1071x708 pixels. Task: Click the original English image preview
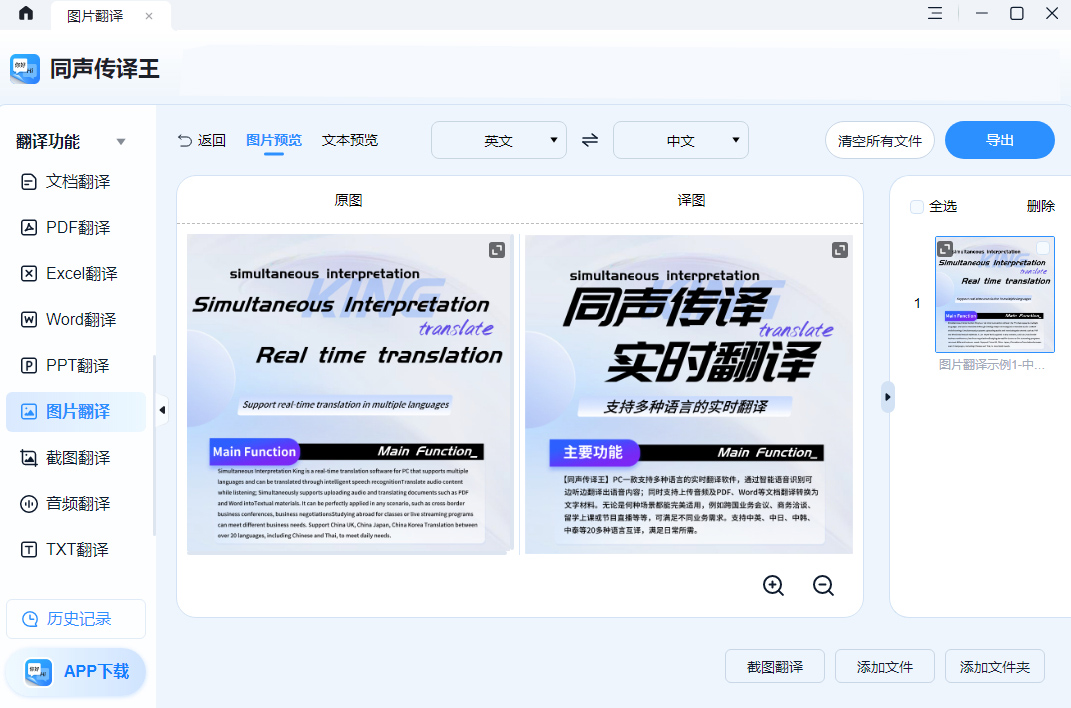(350, 394)
